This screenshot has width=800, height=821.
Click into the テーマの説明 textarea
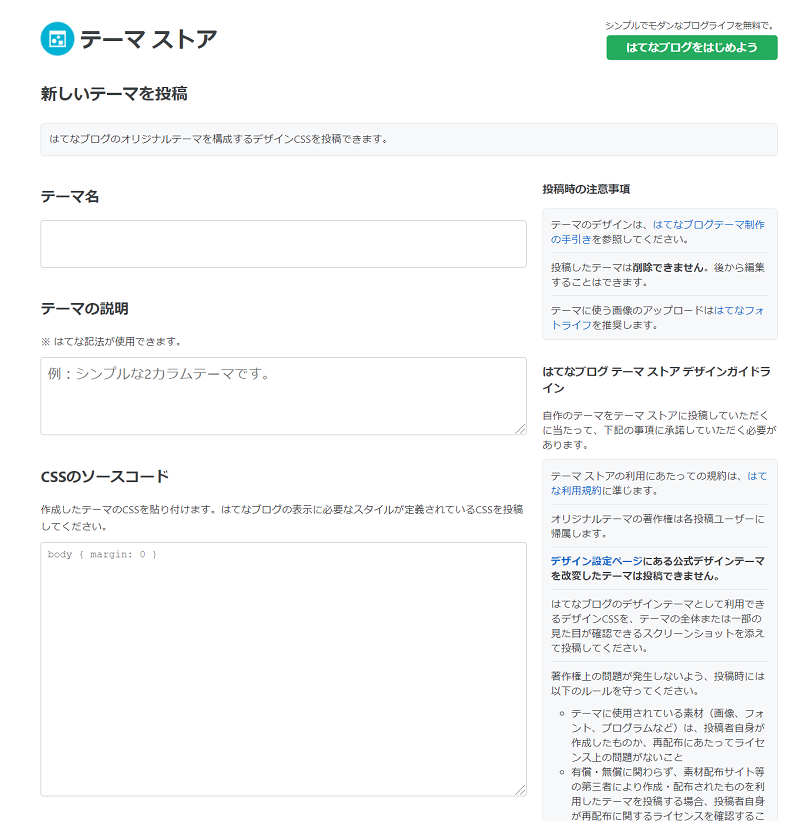(283, 396)
